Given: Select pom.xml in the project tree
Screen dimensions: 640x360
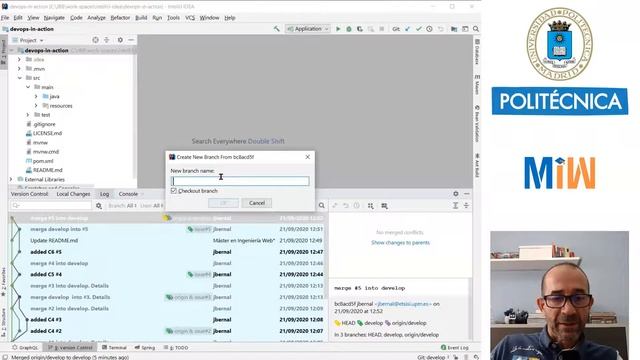Looking at the screenshot, I should point(43,161).
